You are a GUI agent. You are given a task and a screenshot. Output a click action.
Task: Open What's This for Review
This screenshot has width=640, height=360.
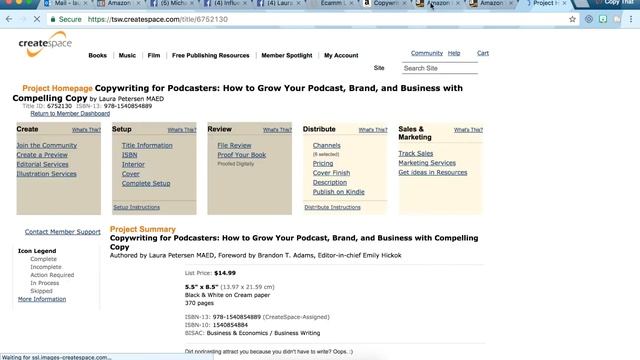coord(277,130)
